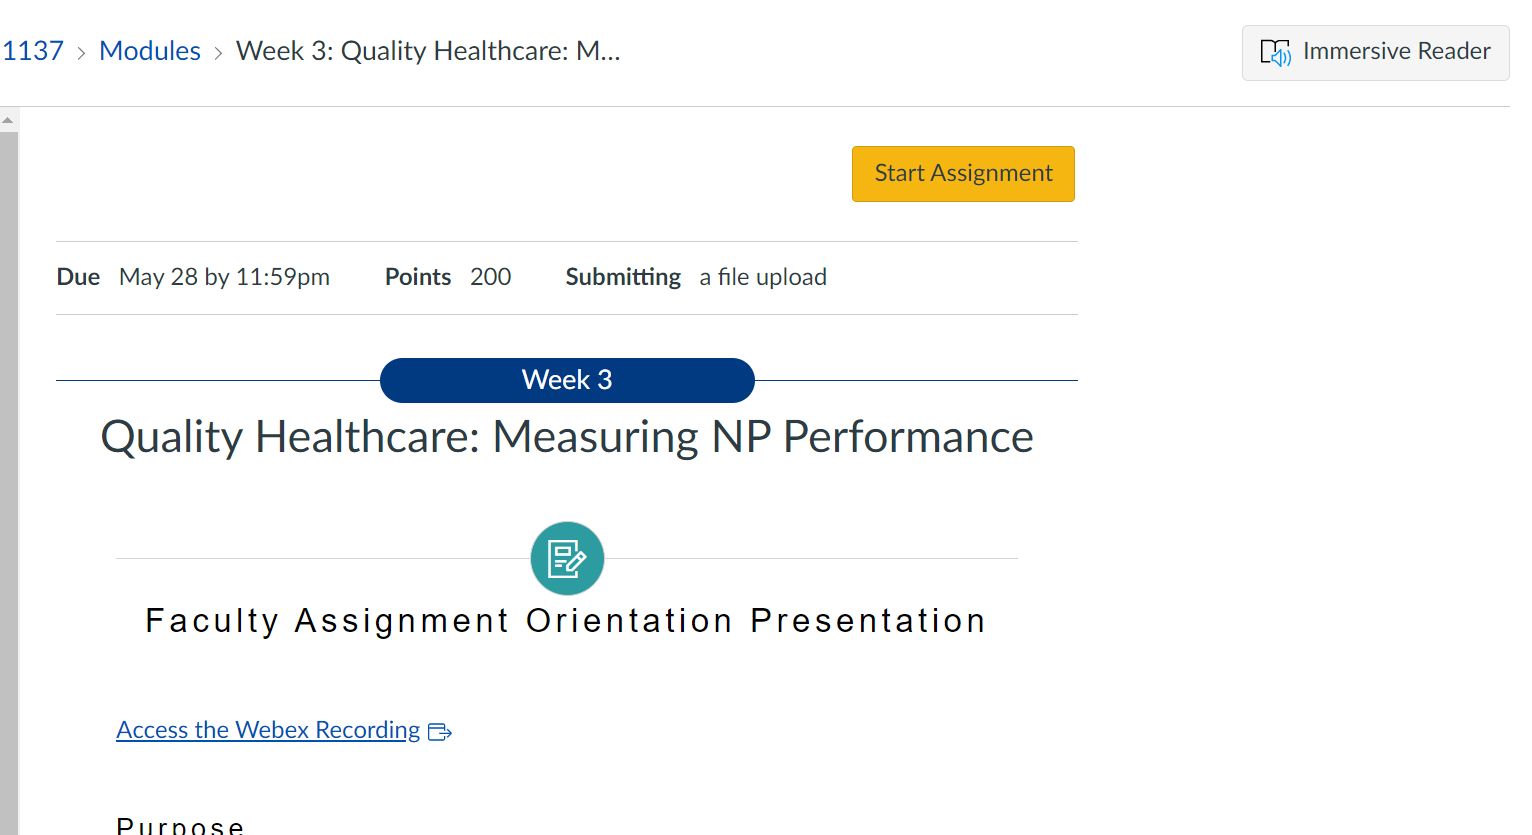This screenshot has height=835, width=1532.
Task: Start the assignment
Action: coord(962,173)
